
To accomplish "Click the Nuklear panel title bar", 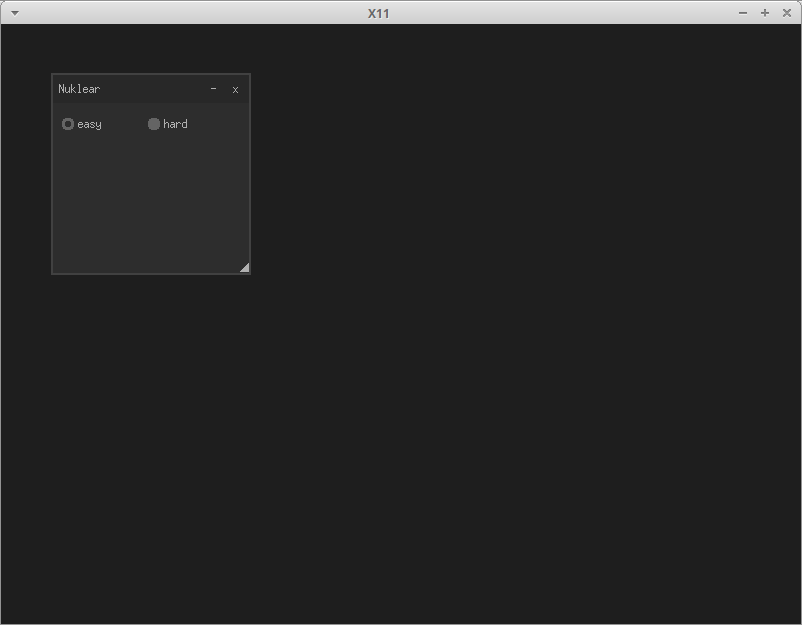I will 150,89.
